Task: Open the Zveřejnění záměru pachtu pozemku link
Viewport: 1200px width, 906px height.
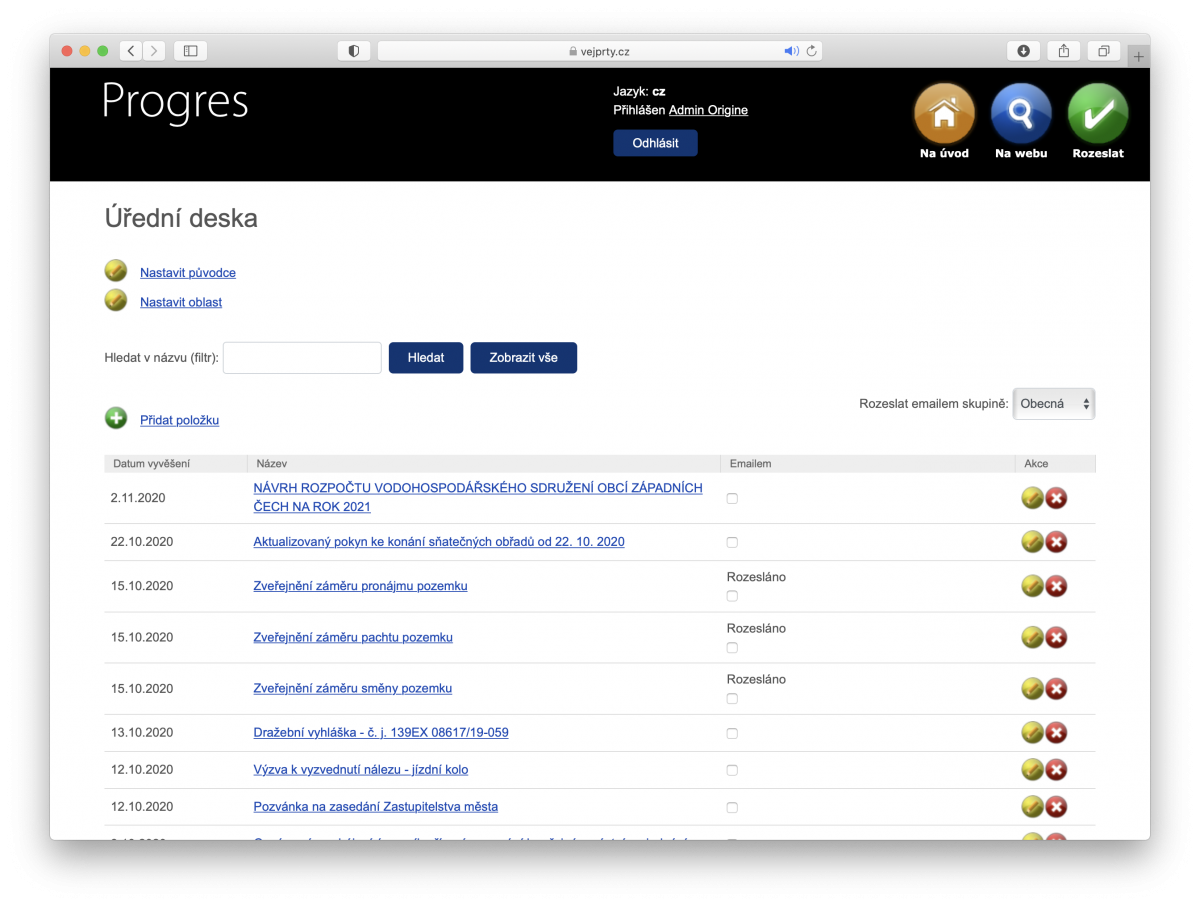Action: pyautogui.click(x=353, y=637)
